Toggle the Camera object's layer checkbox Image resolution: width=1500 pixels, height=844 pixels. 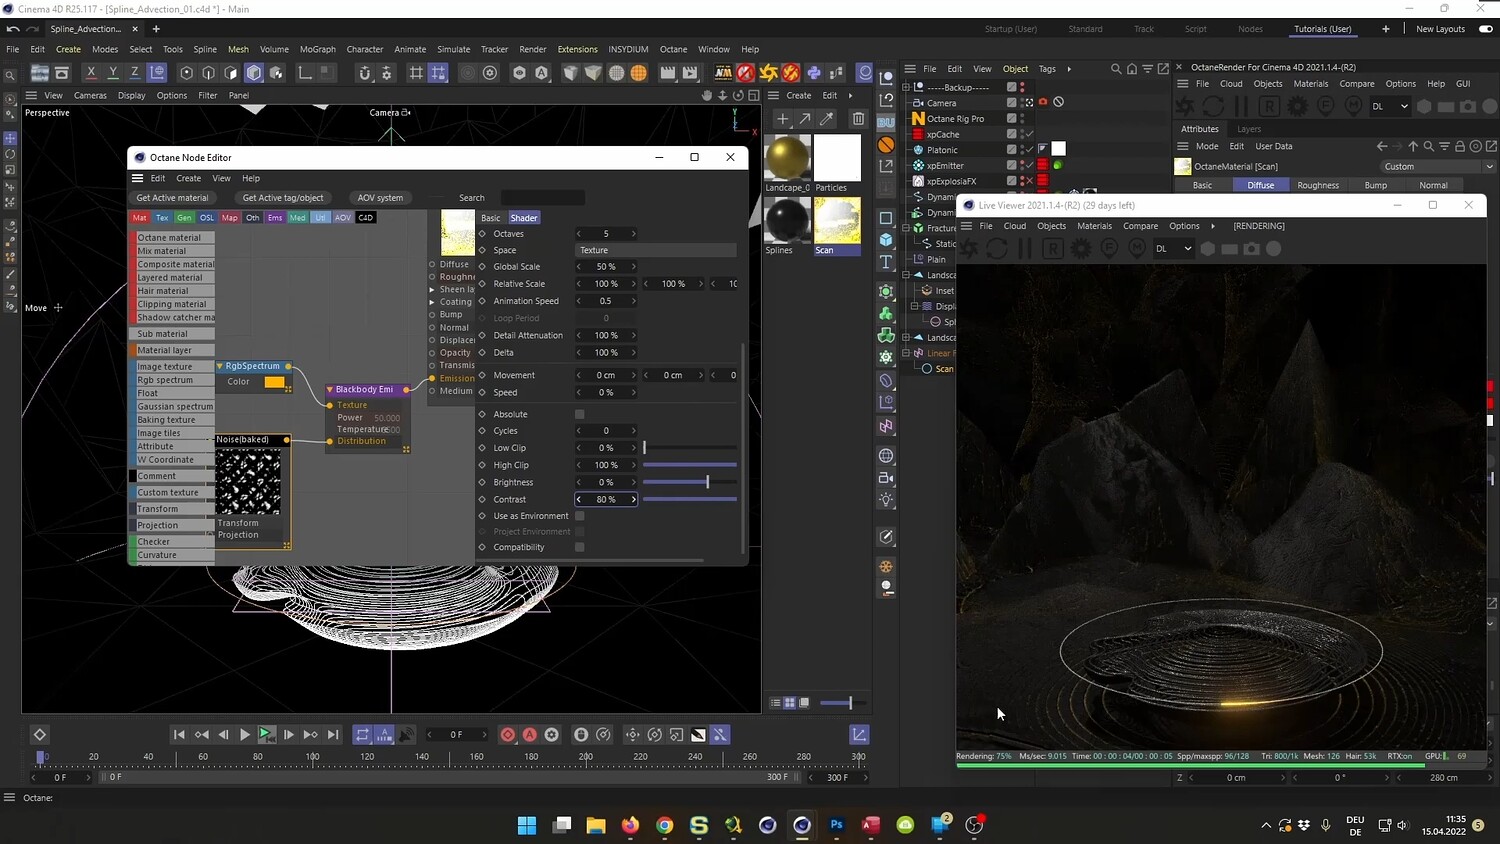pyautogui.click(x=1012, y=102)
